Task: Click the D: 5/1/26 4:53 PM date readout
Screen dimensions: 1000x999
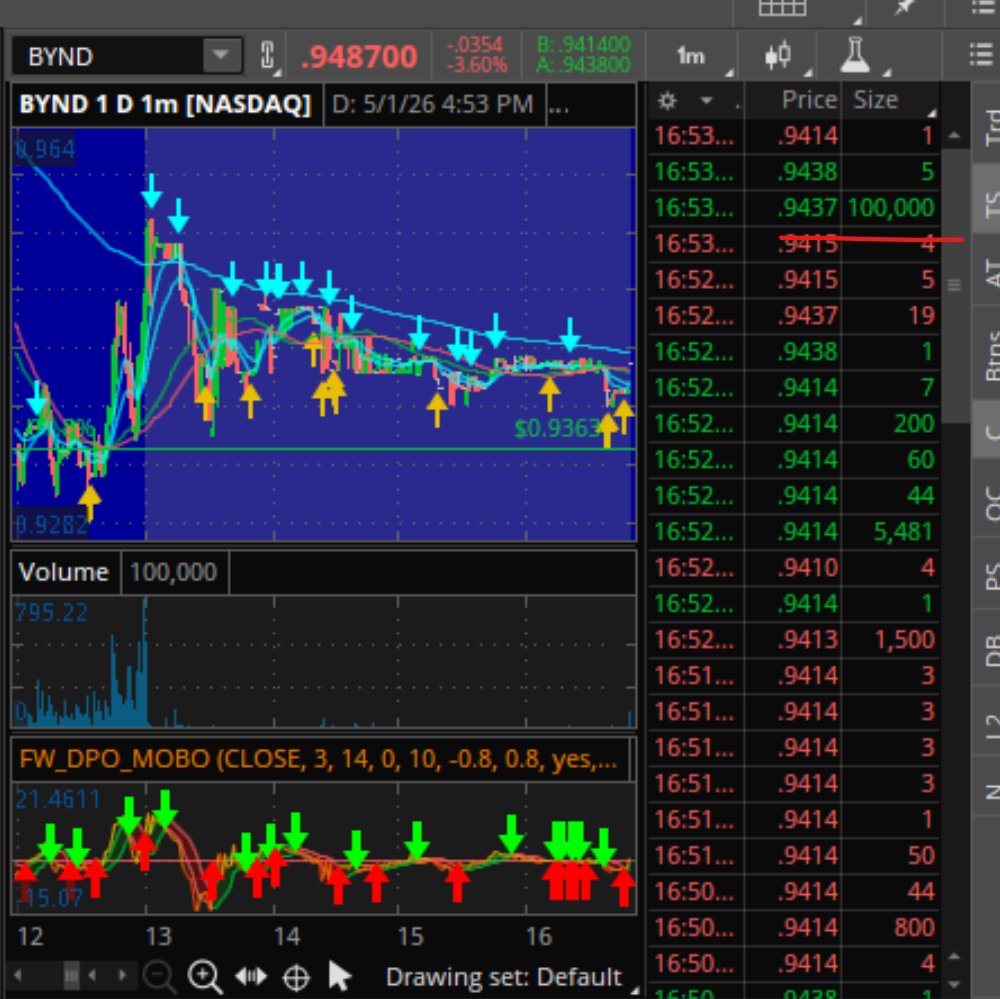Action: click(x=432, y=104)
